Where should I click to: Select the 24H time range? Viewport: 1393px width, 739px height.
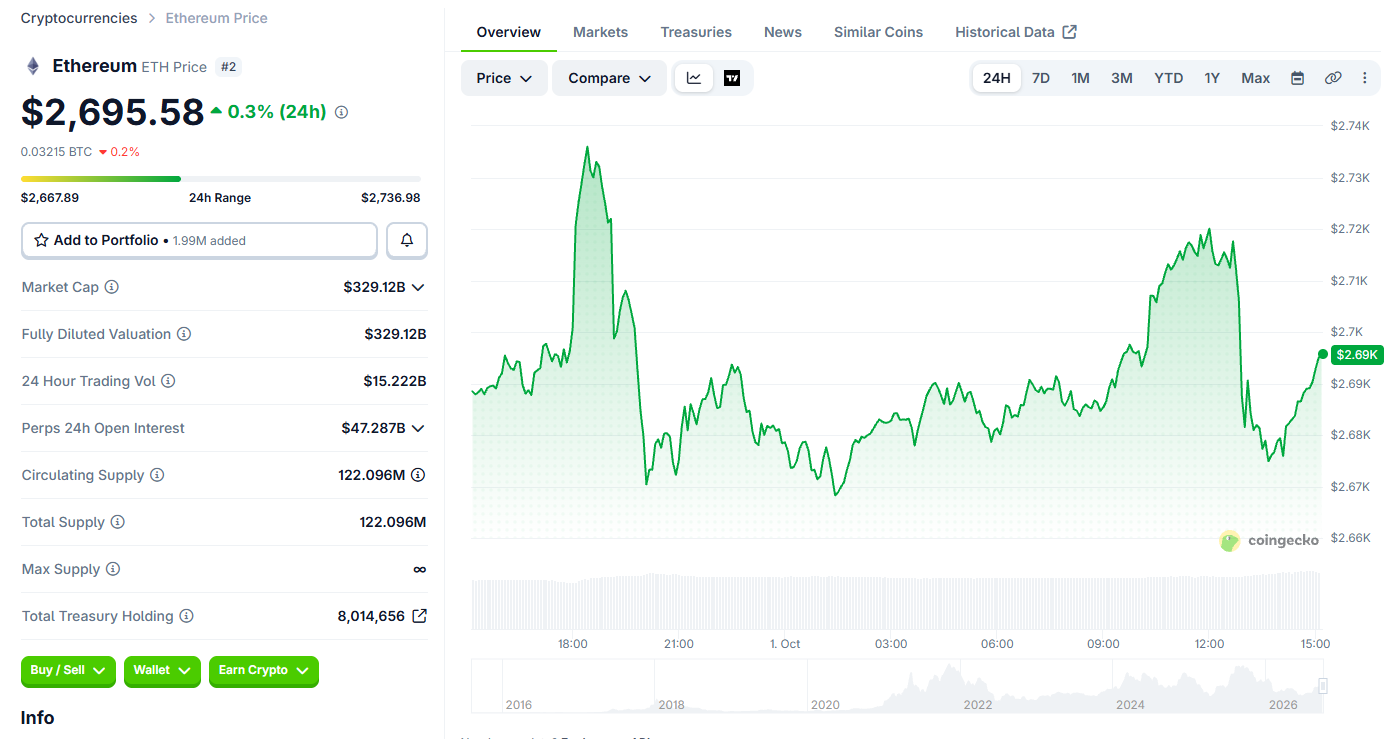[997, 78]
